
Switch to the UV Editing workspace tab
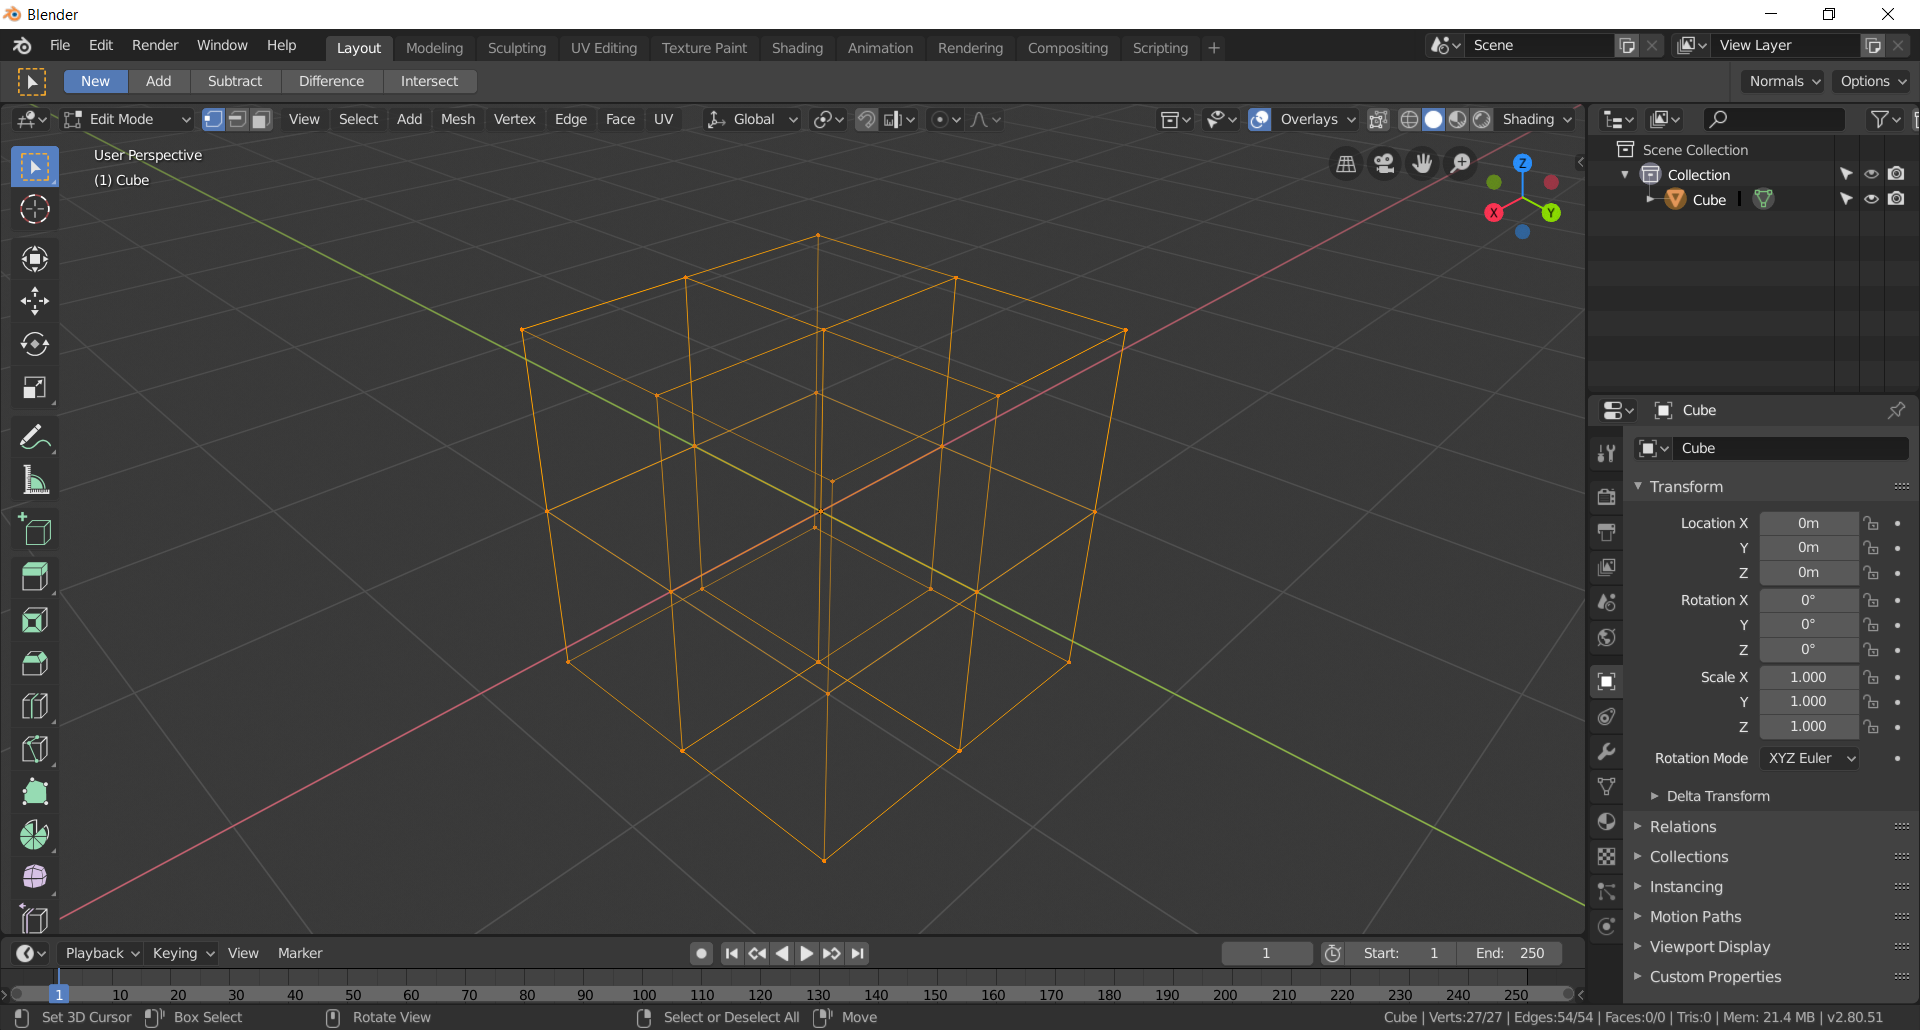(604, 48)
